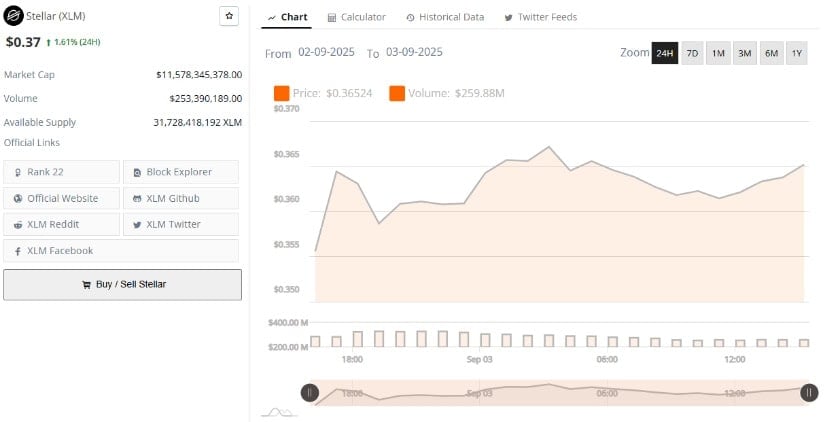
Task: Click the Official Links heading
Action: 32,143
